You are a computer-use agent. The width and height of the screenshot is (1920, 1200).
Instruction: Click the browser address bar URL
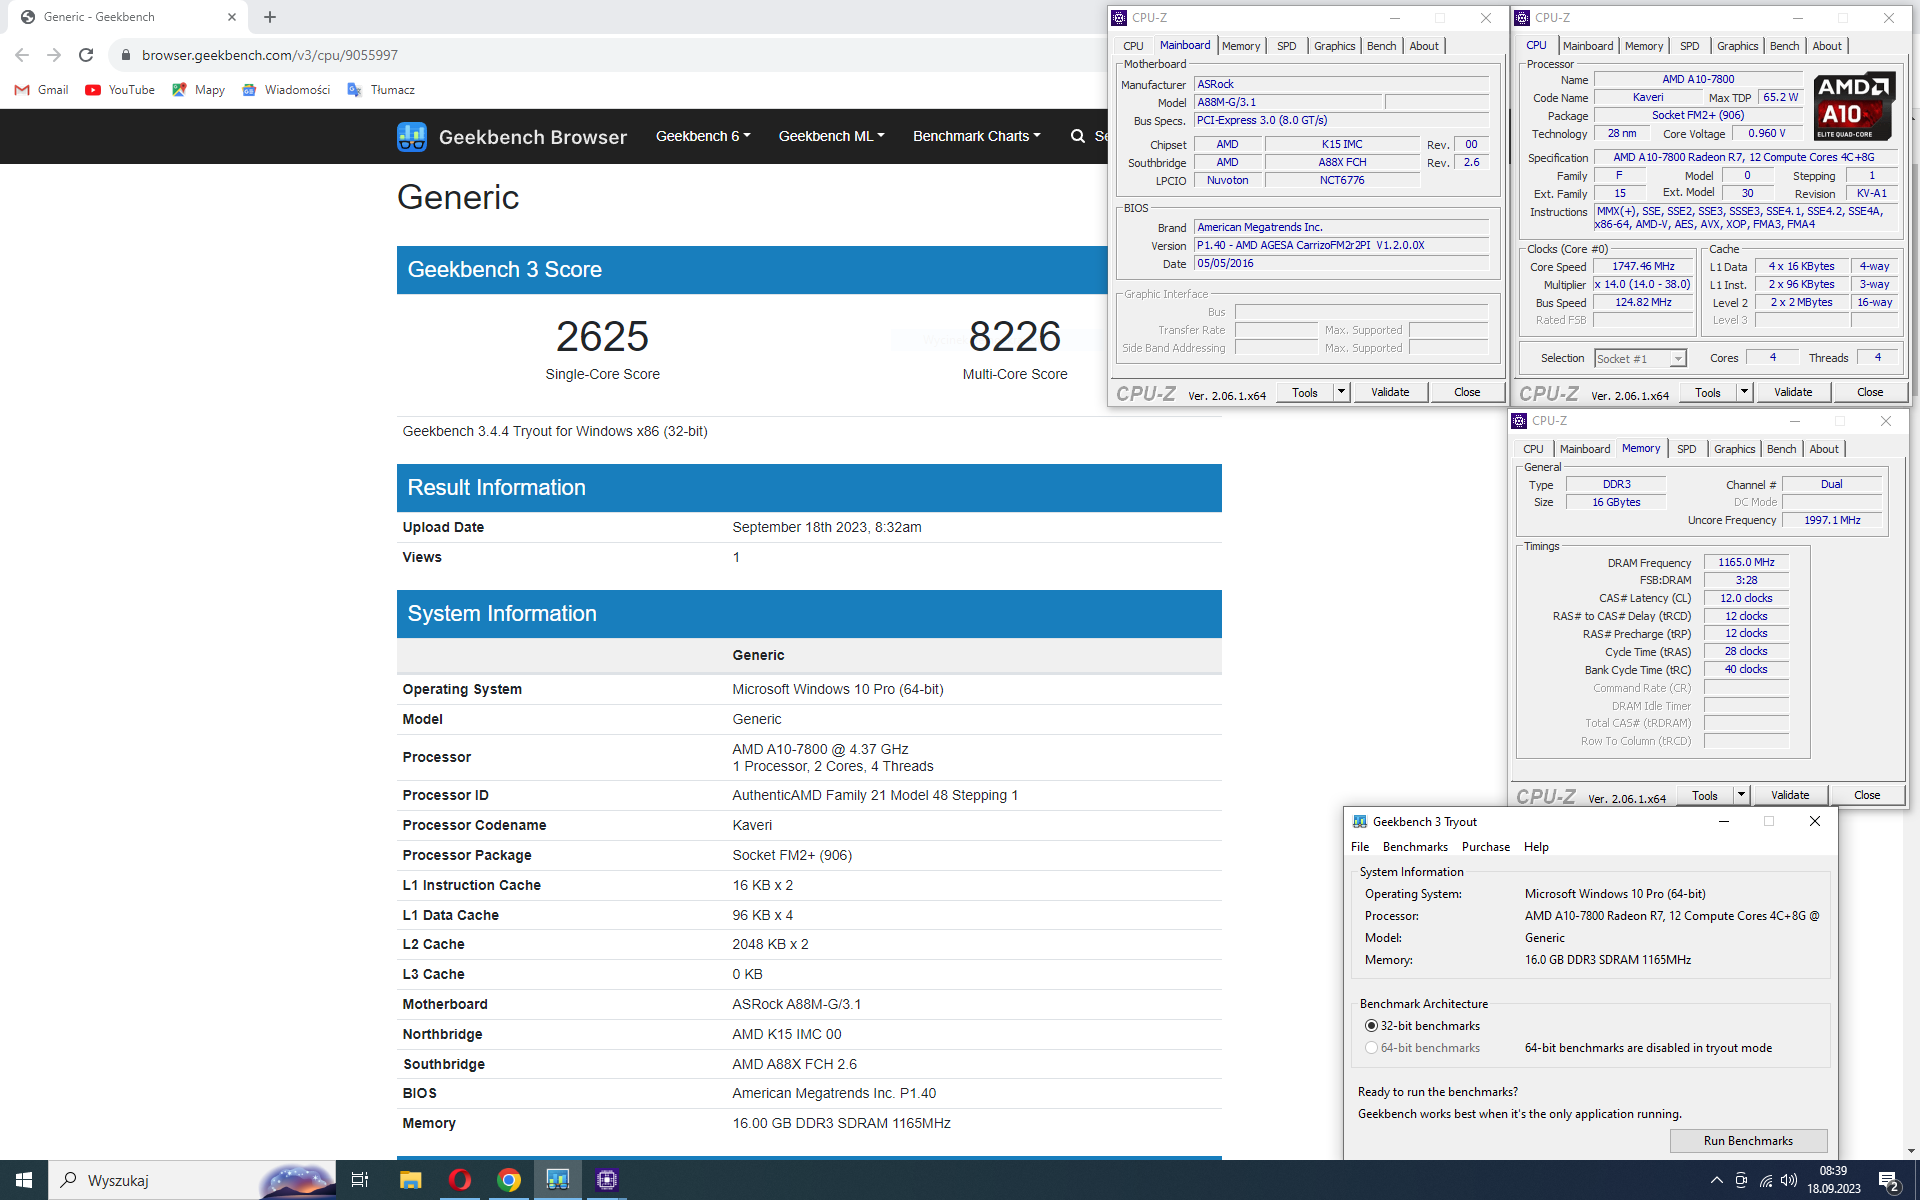tap(270, 55)
